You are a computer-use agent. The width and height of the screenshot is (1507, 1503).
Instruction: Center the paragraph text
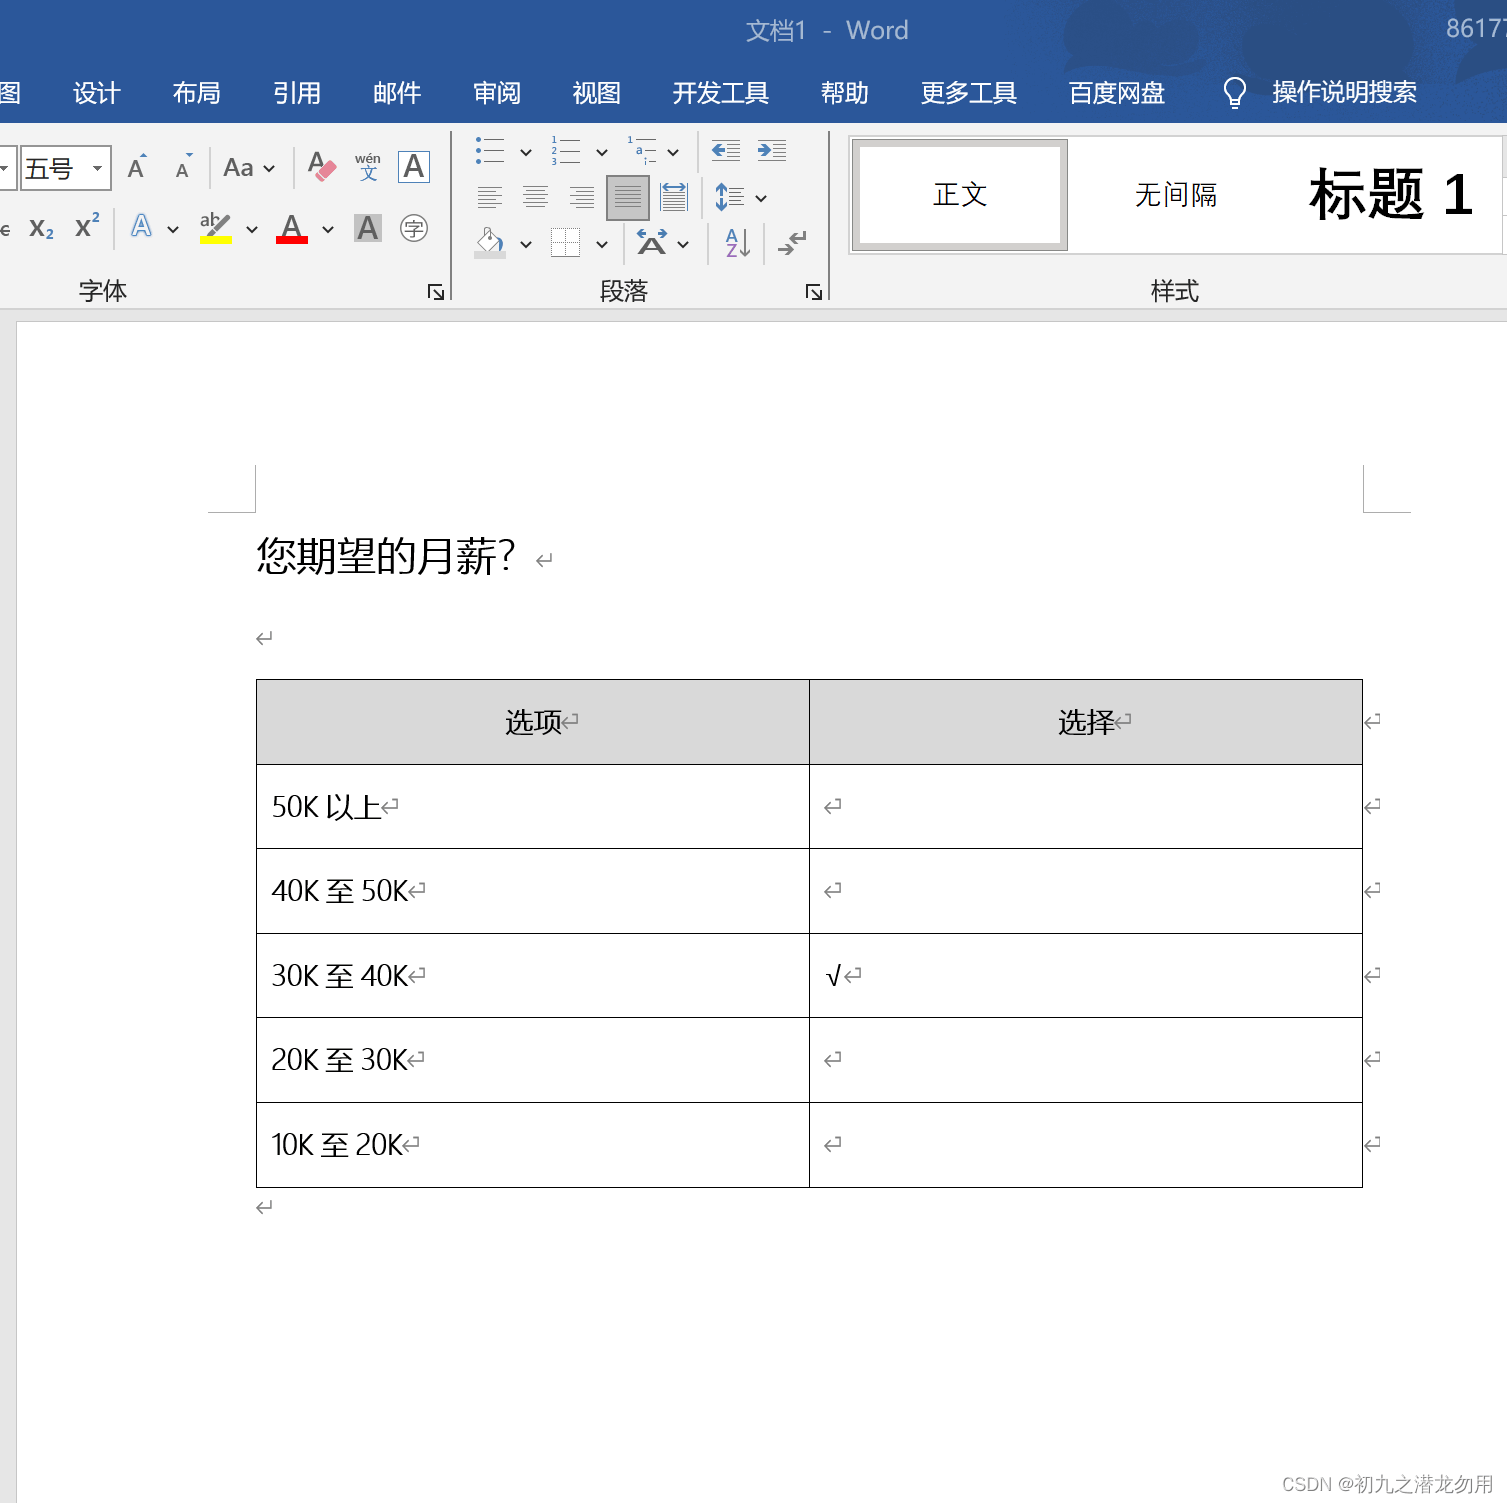[536, 197]
